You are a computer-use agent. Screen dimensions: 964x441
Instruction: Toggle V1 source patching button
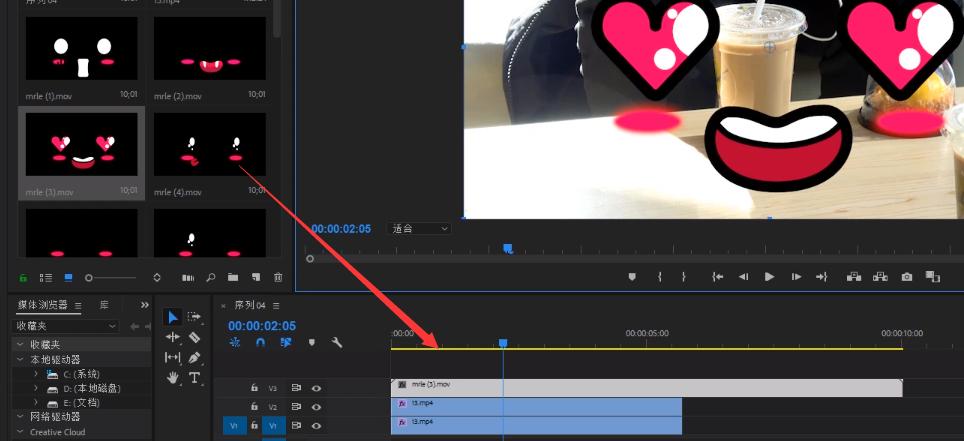[x=234, y=425]
